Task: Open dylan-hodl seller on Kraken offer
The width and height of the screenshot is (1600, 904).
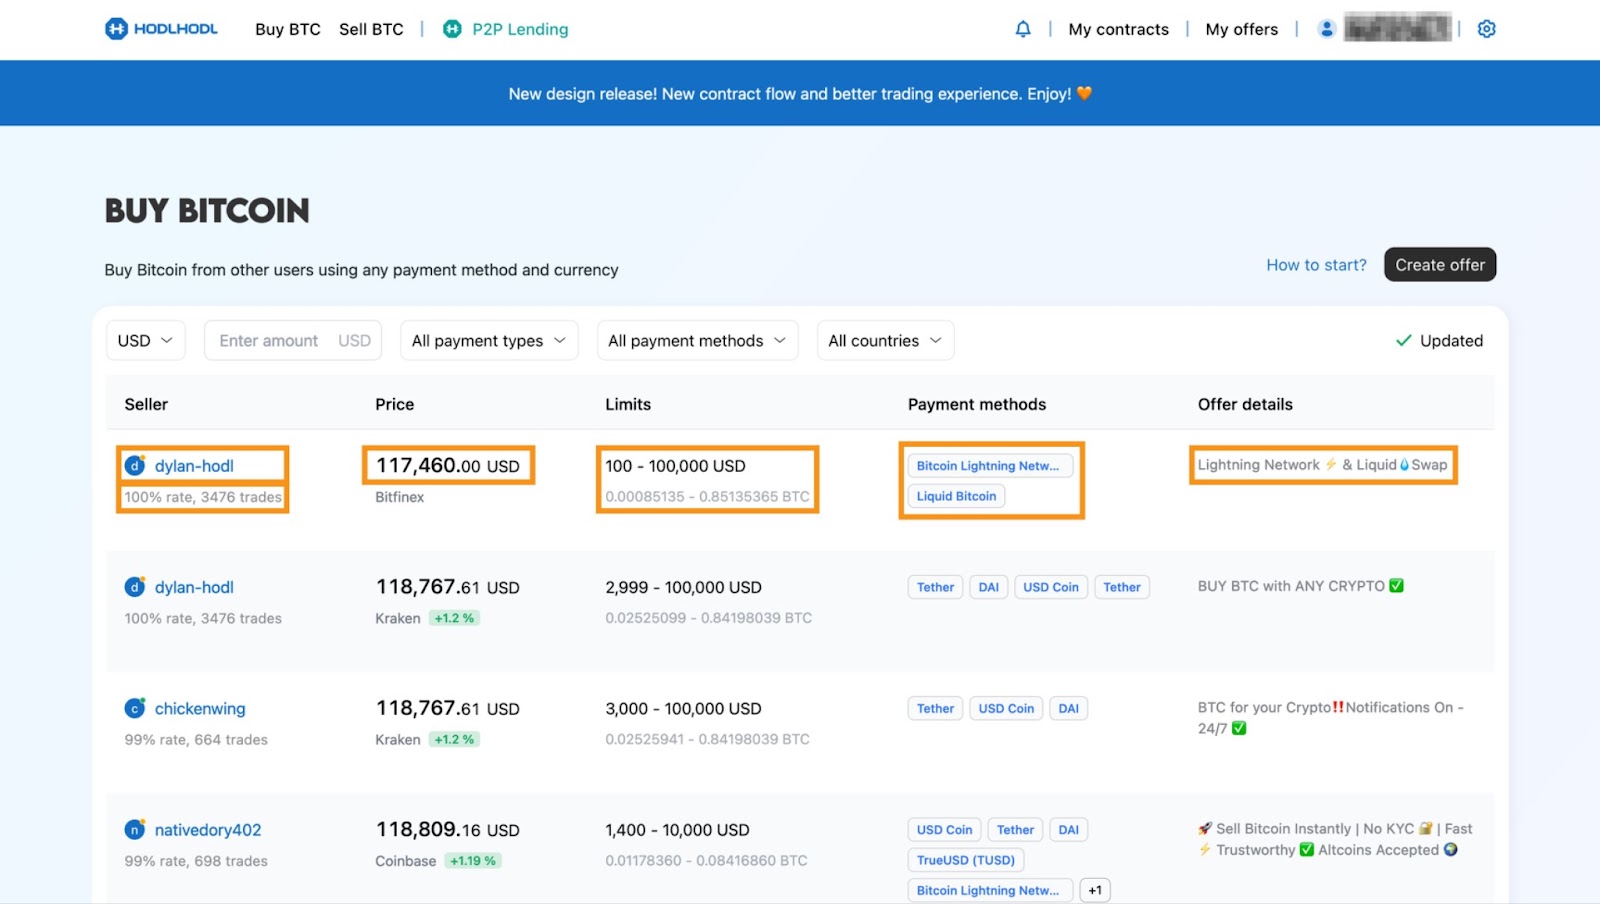Action: [194, 587]
